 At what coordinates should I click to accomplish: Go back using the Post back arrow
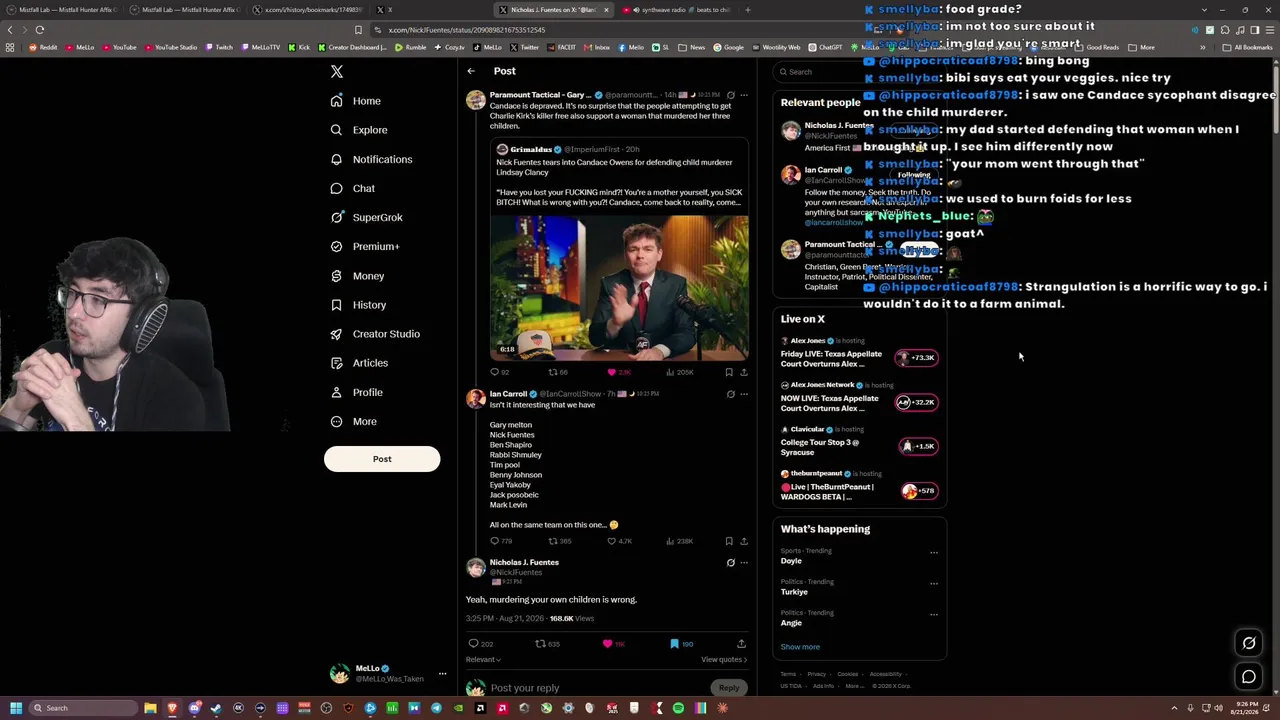point(471,71)
